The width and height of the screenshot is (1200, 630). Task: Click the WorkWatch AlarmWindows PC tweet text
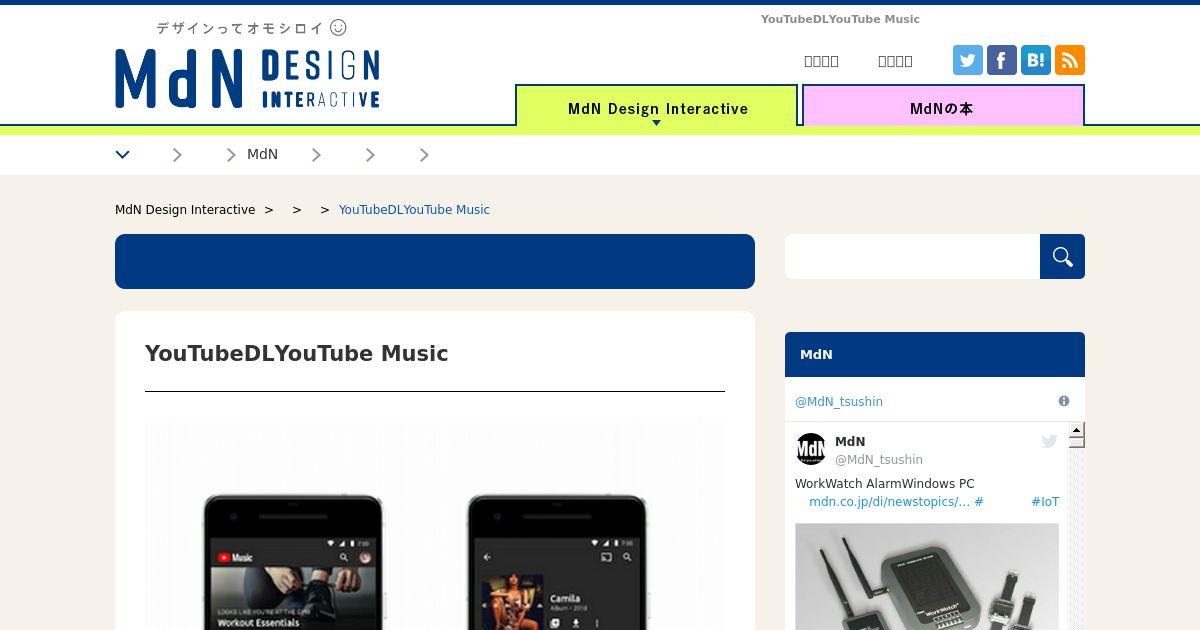tap(884, 484)
